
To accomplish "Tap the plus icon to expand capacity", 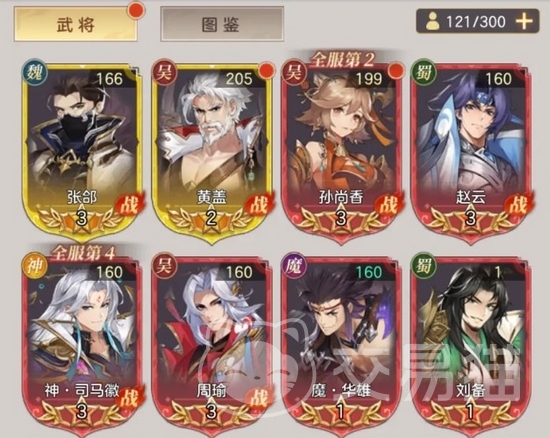I will (x=524, y=22).
